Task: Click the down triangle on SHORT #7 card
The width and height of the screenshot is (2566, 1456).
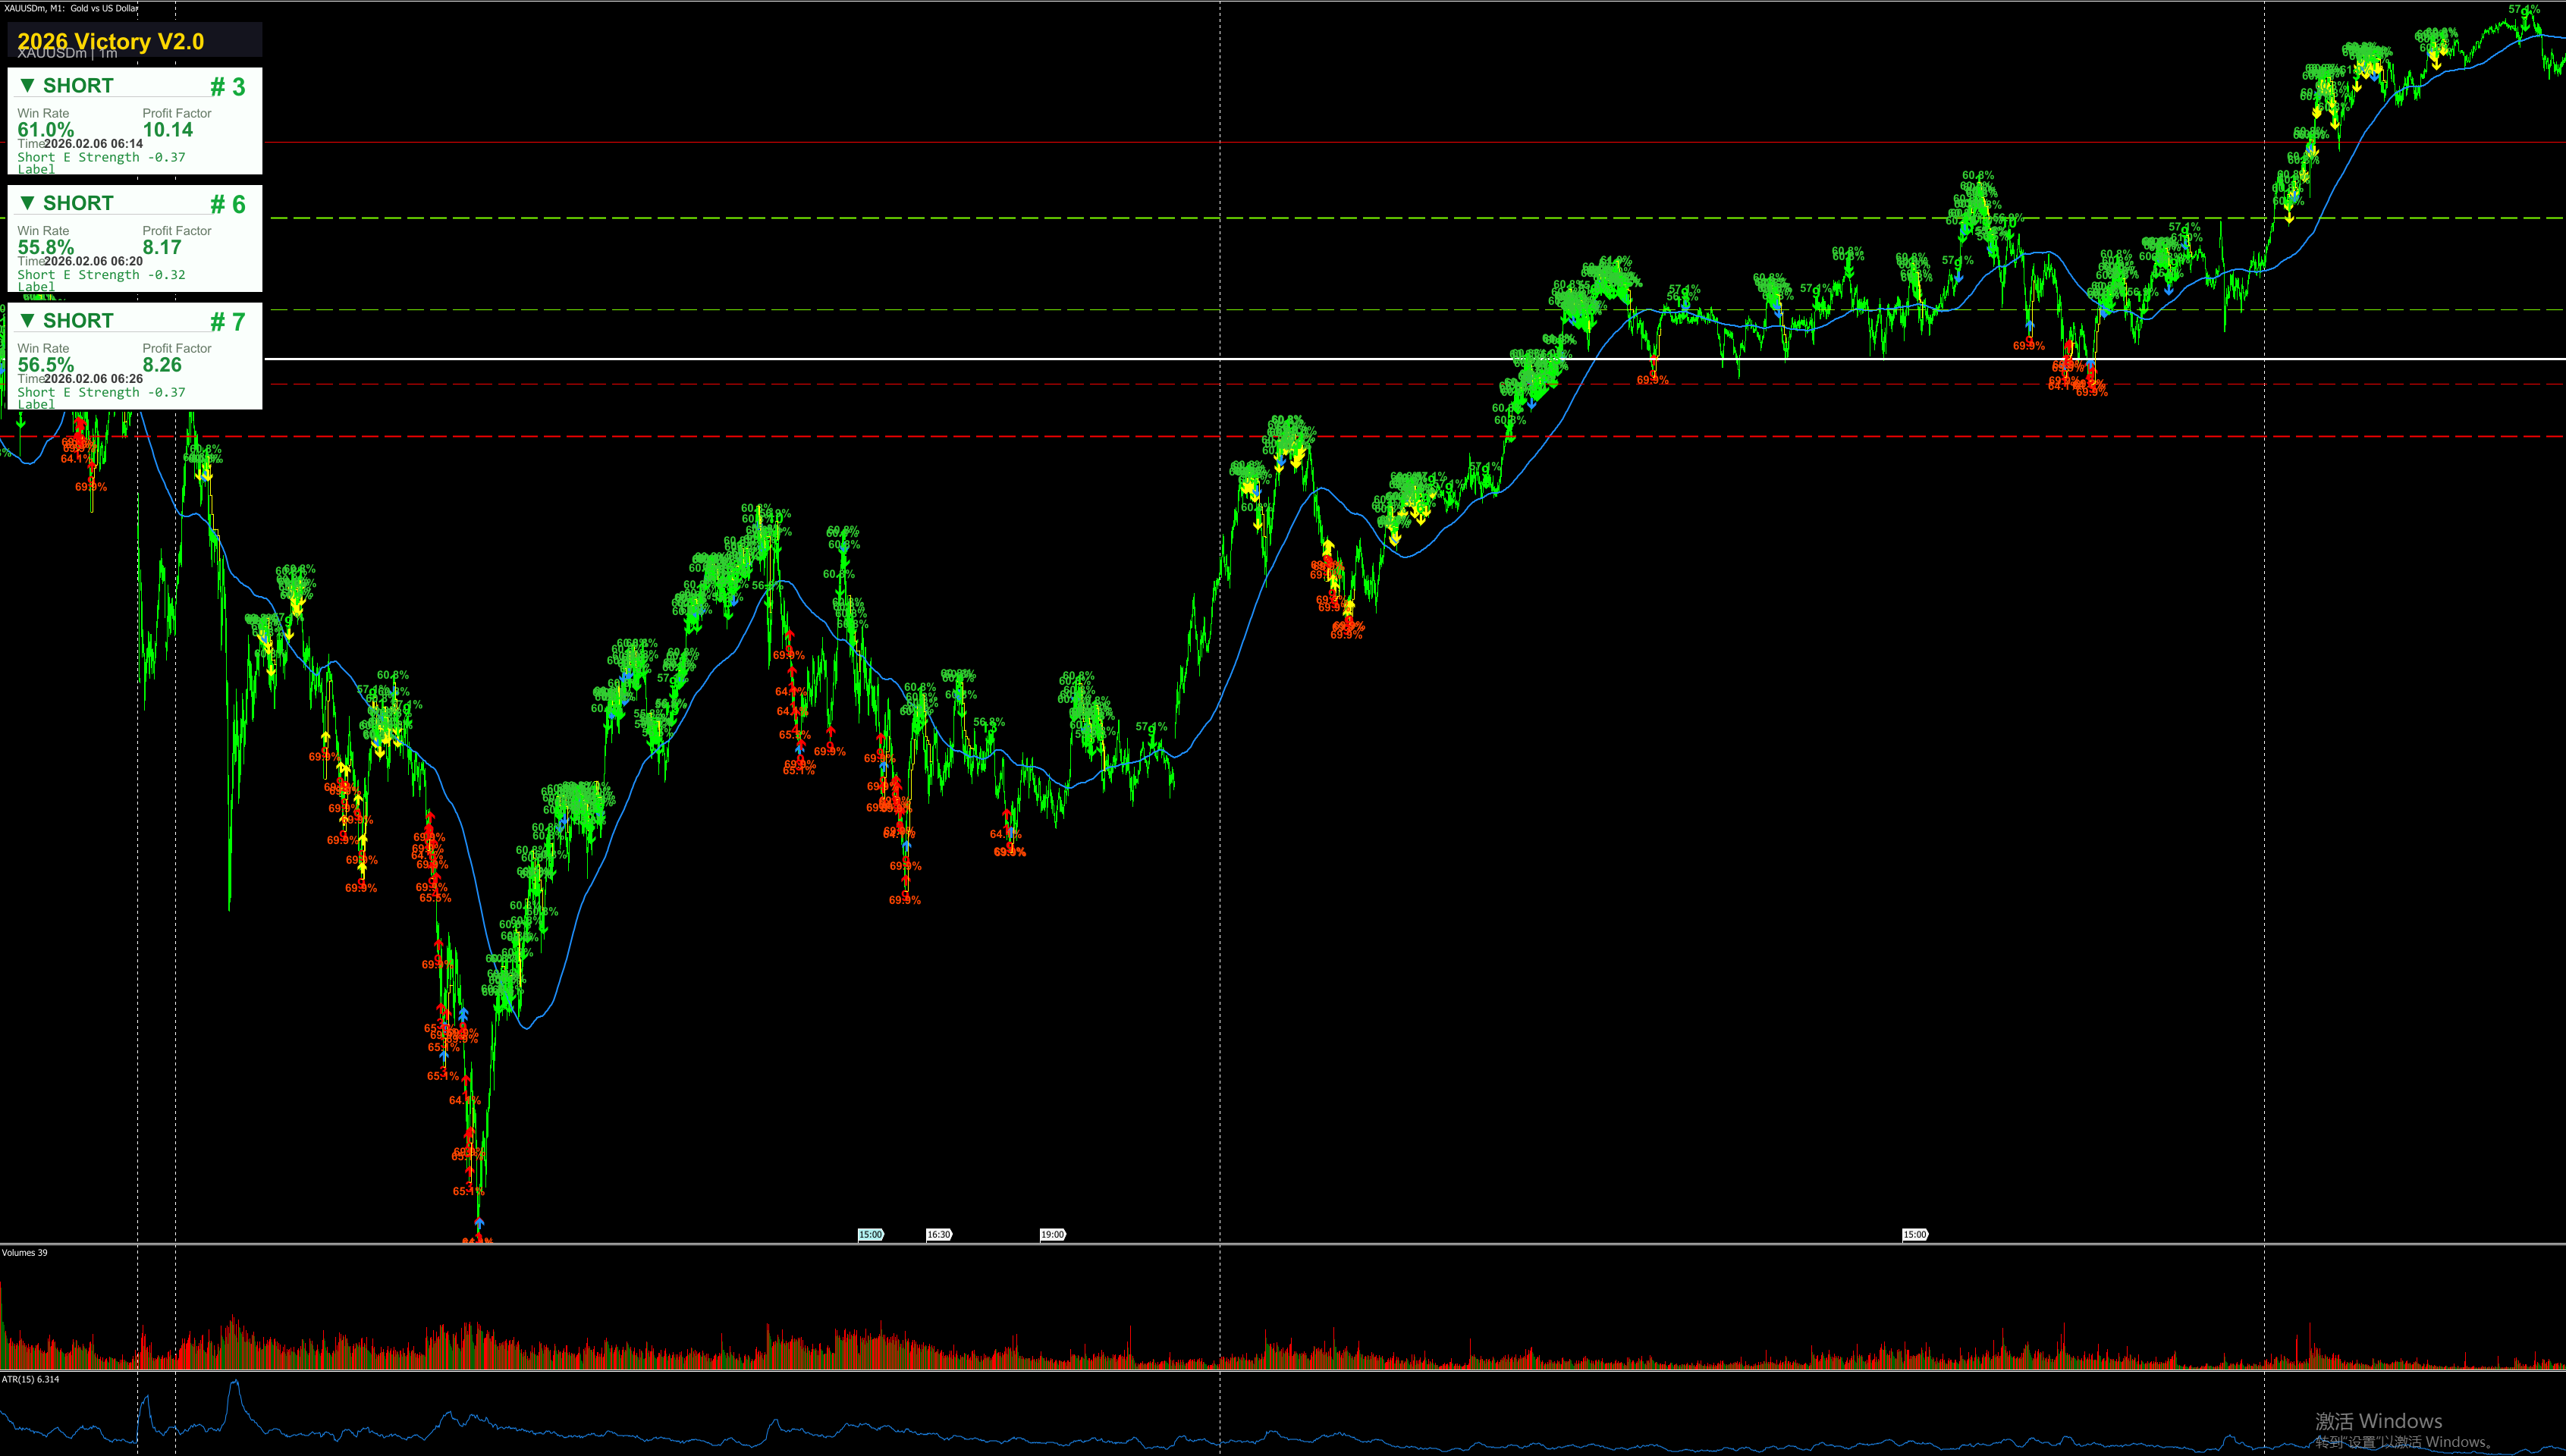Action: click(x=28, y=320)
